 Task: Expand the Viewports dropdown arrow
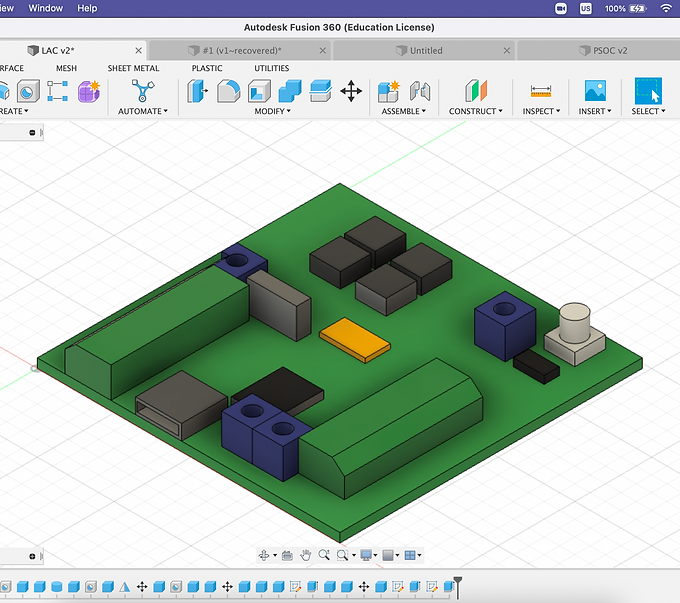click(419, 555)
